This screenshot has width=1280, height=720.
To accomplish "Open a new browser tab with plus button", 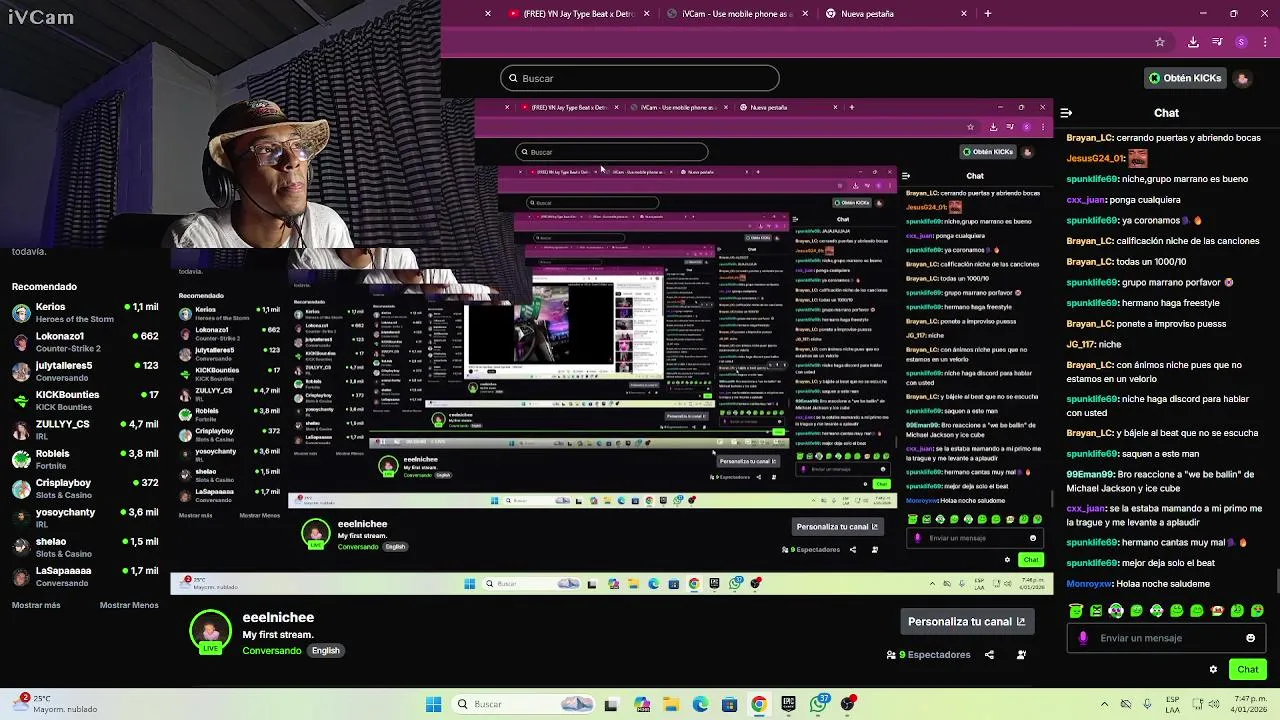I will [x=988, y=14].
